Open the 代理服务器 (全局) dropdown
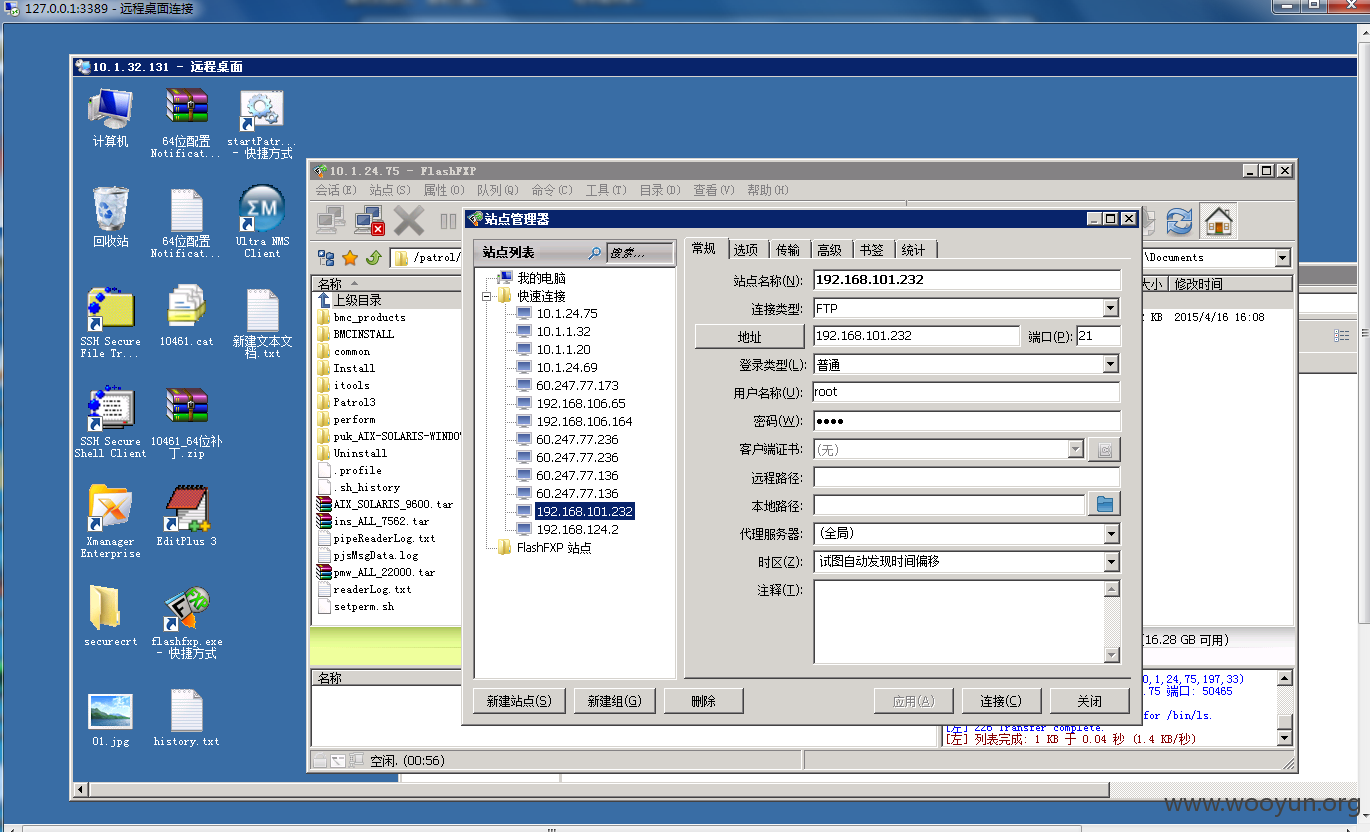Viewport: 1370px width, 832px height. pyautogui.click(x=1110, y=534)
